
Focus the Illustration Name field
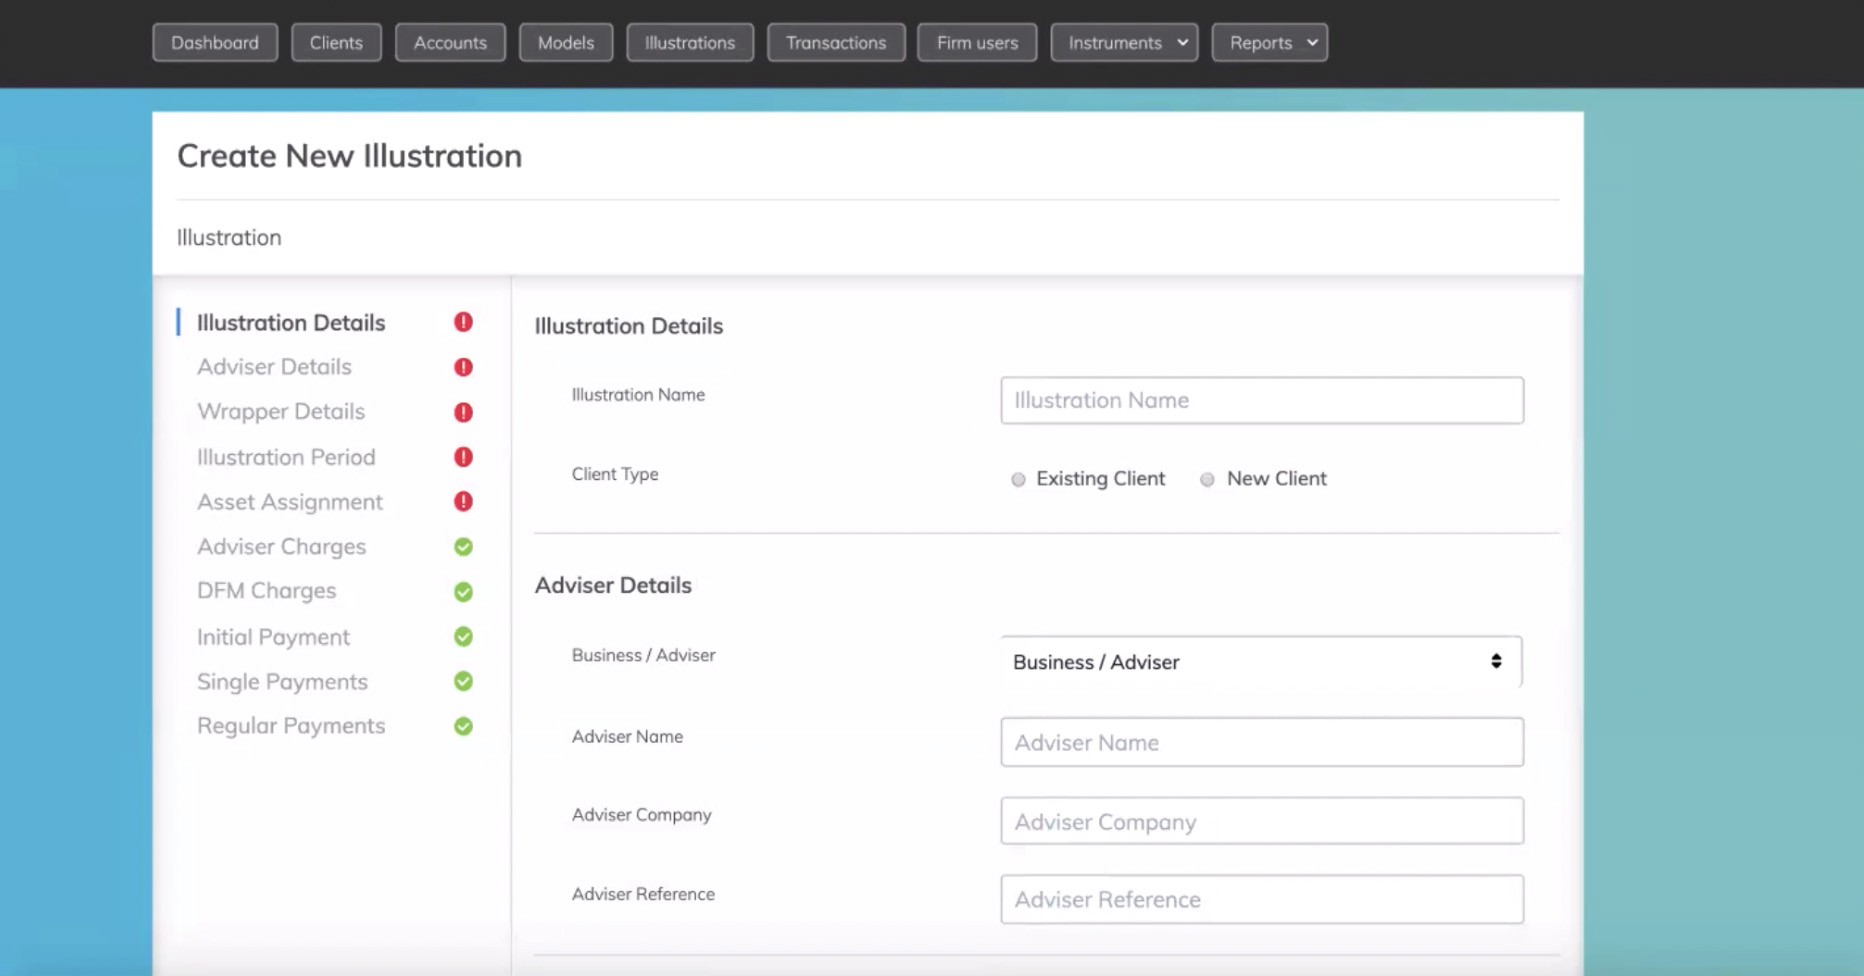point(1262,400)
